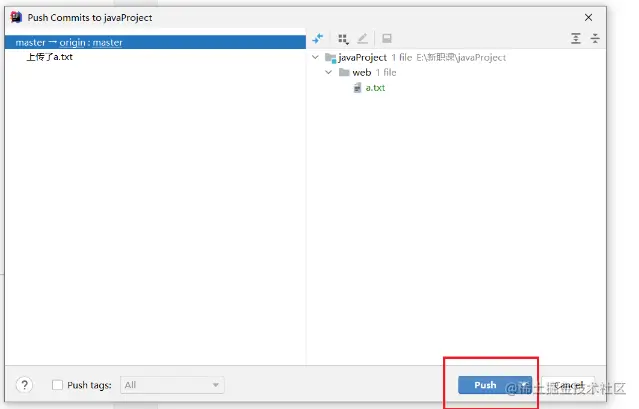
Task: Collapse the web folder node
Action: [x=329, y=72]
